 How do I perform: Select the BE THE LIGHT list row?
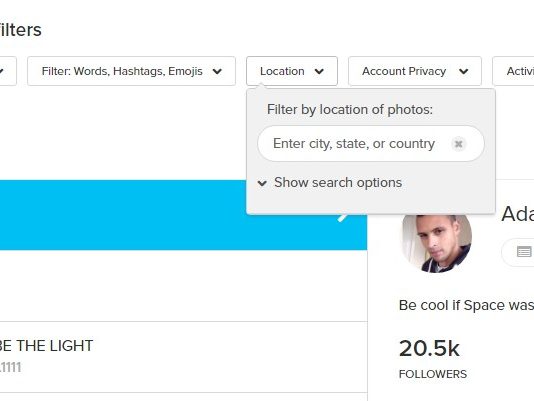[184, 357]
